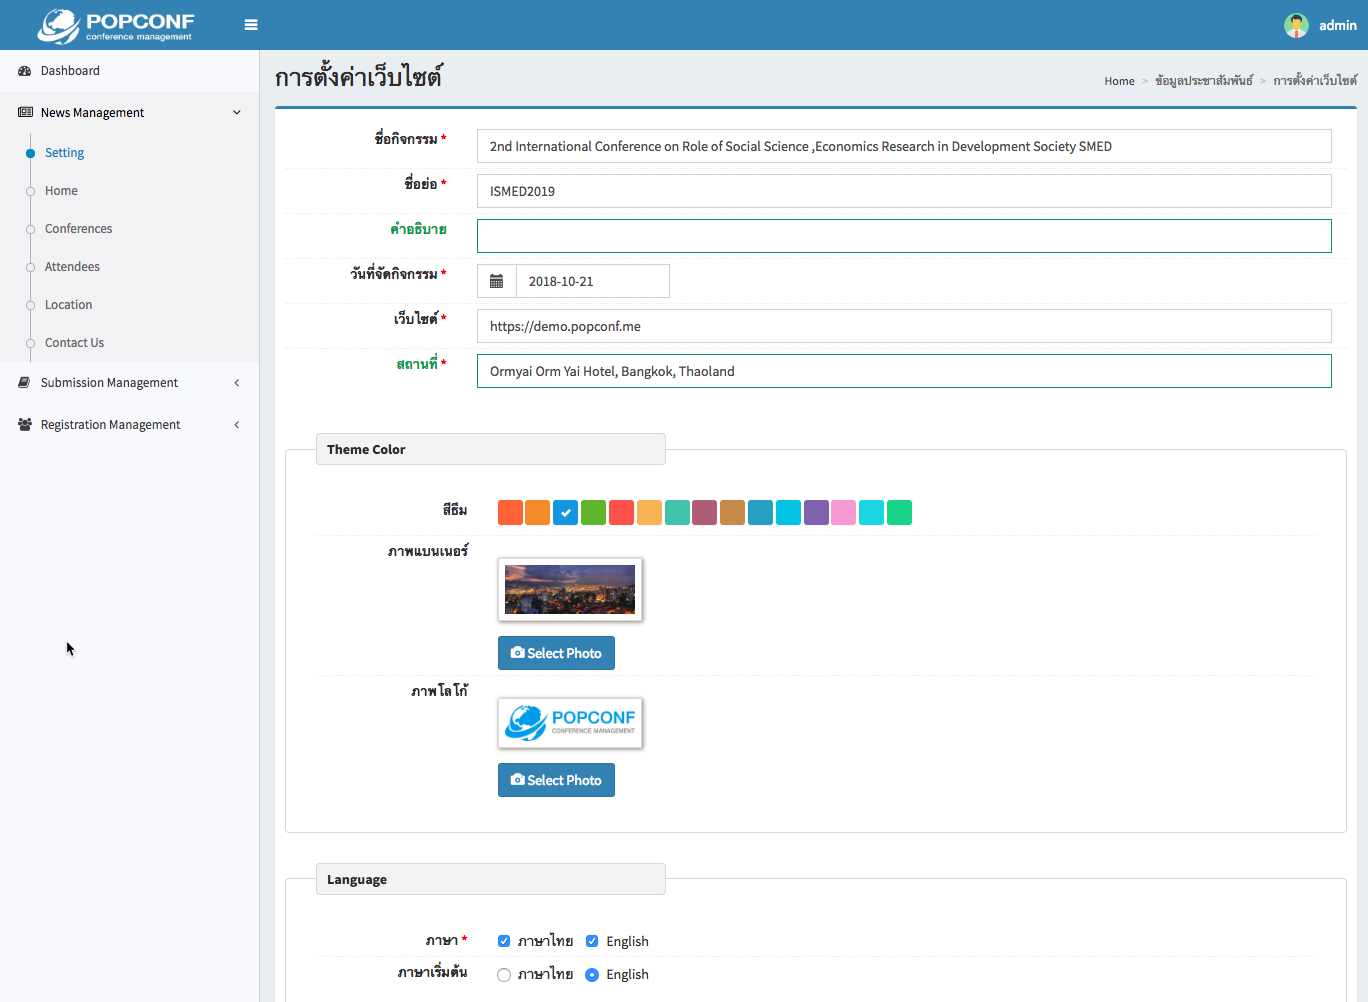
Task: Click the hamburger menu toggle icon
Action: [251, 25]
